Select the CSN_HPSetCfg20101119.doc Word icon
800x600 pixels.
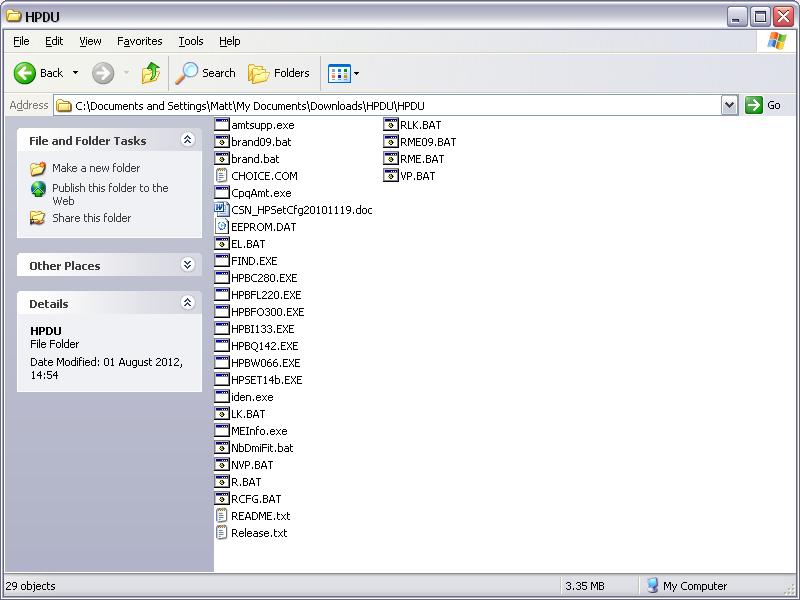222,210
